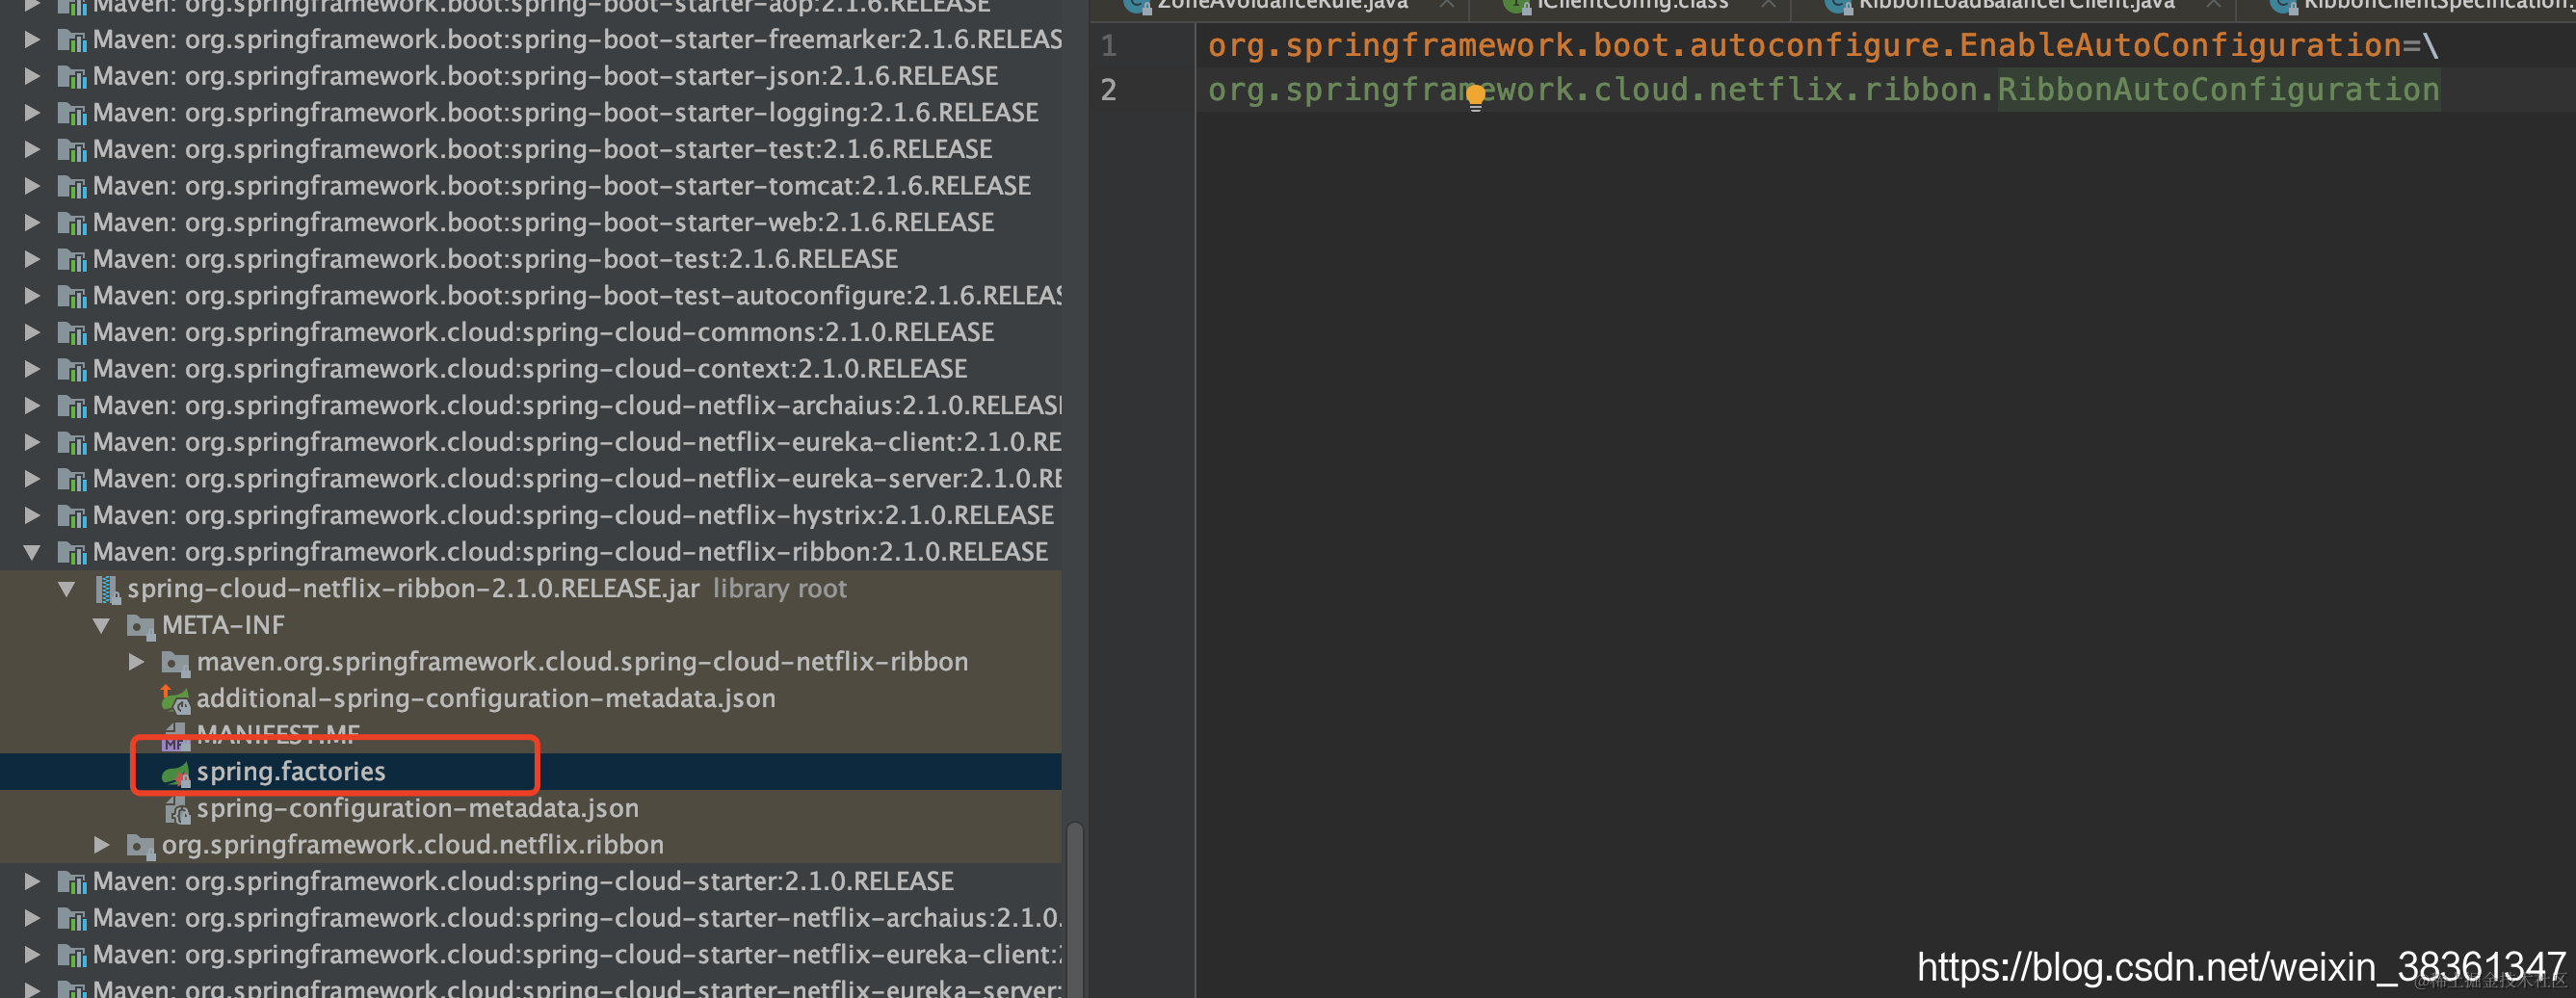2576x998 pixels.
Task: Click the additional-spring-configuration-metadata.json file icon
Action: (x=176, y=699)
